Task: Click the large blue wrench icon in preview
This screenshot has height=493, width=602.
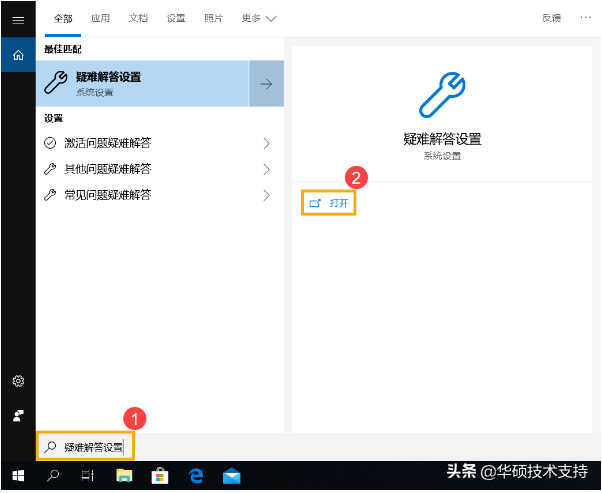Action: click(x=442, y=94)
